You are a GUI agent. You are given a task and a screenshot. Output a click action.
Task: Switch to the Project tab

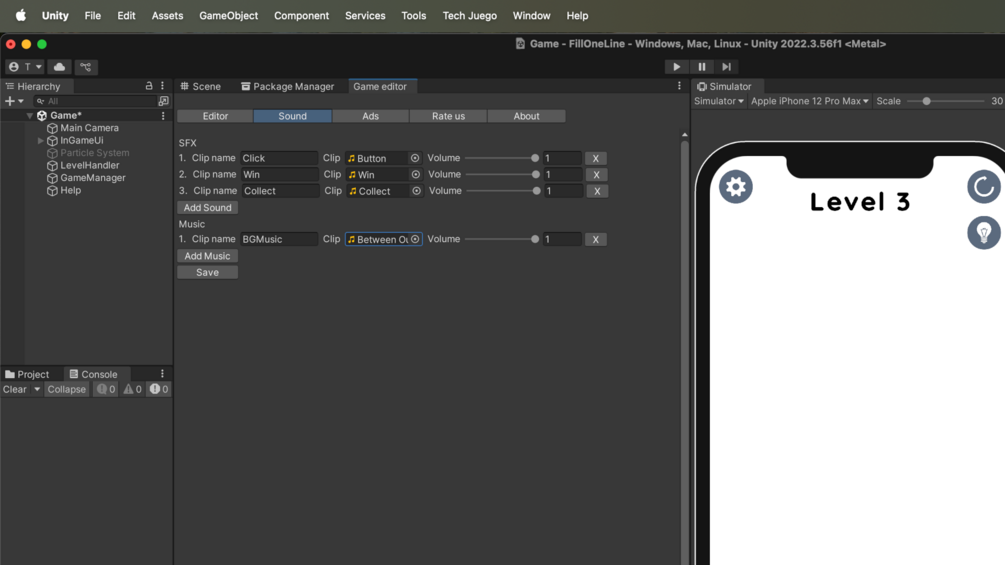point(27,374)
